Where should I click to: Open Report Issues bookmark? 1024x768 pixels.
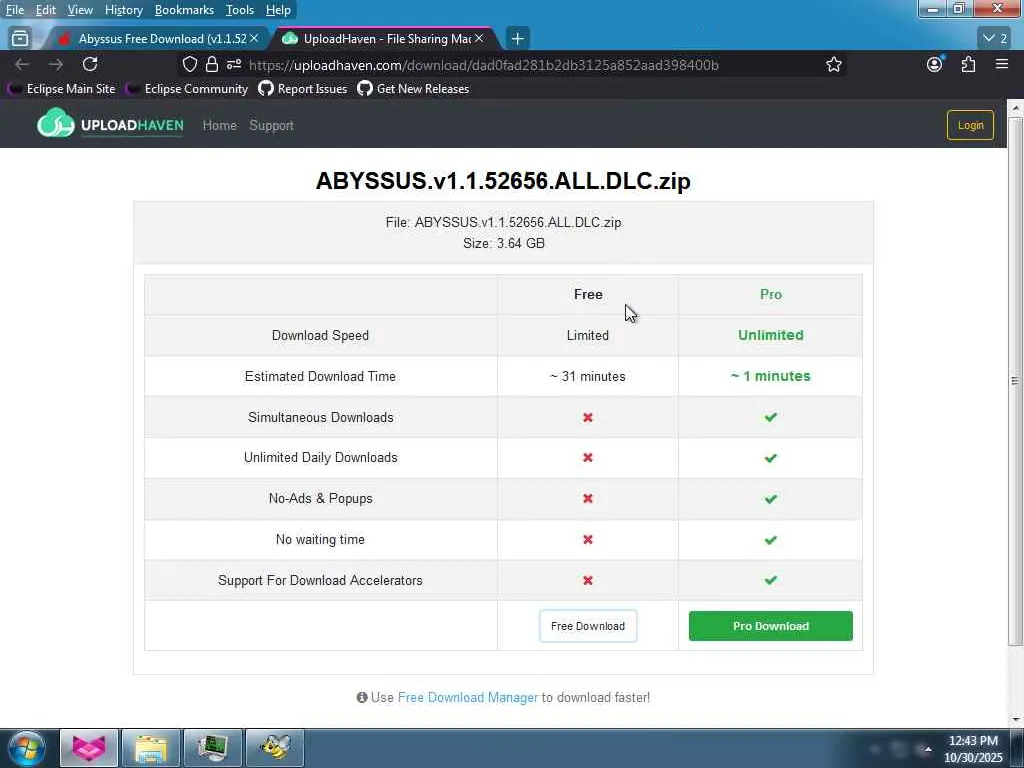[303, 89]
